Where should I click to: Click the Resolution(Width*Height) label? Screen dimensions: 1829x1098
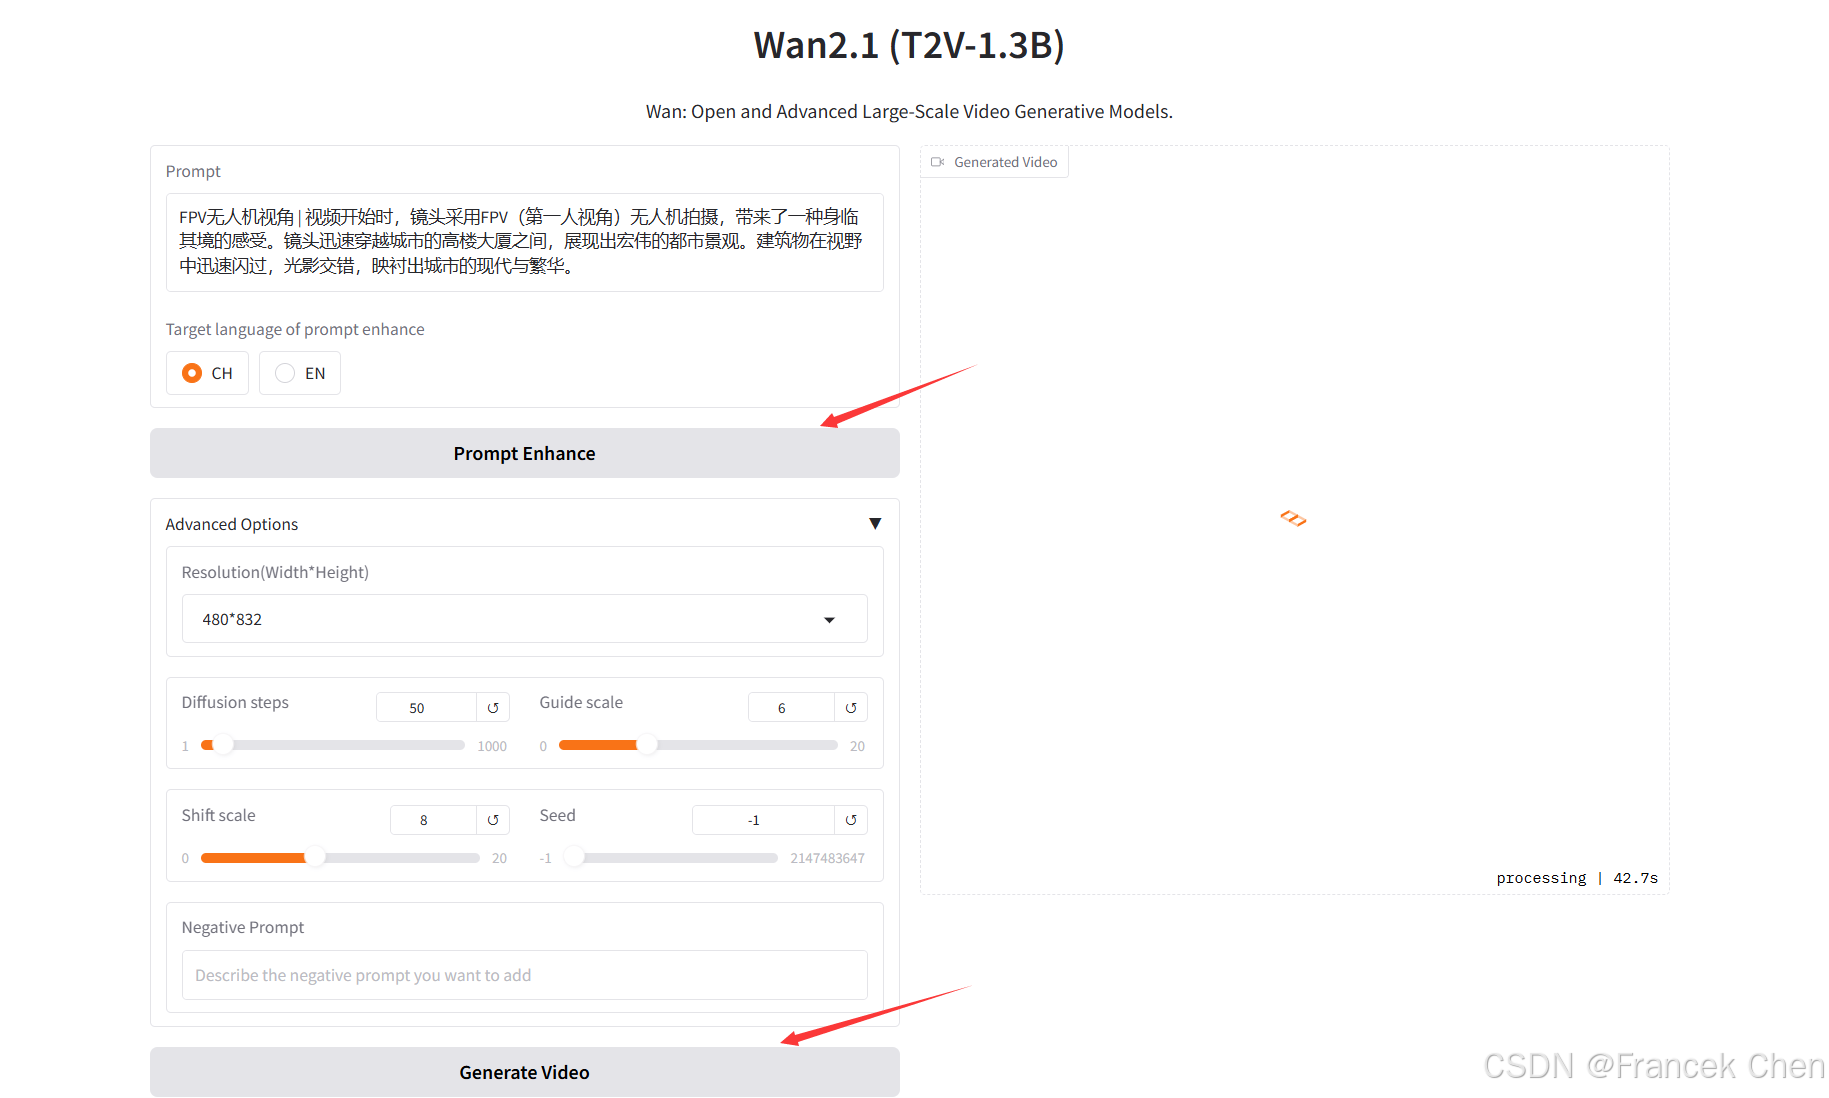[x=275, y=572]
